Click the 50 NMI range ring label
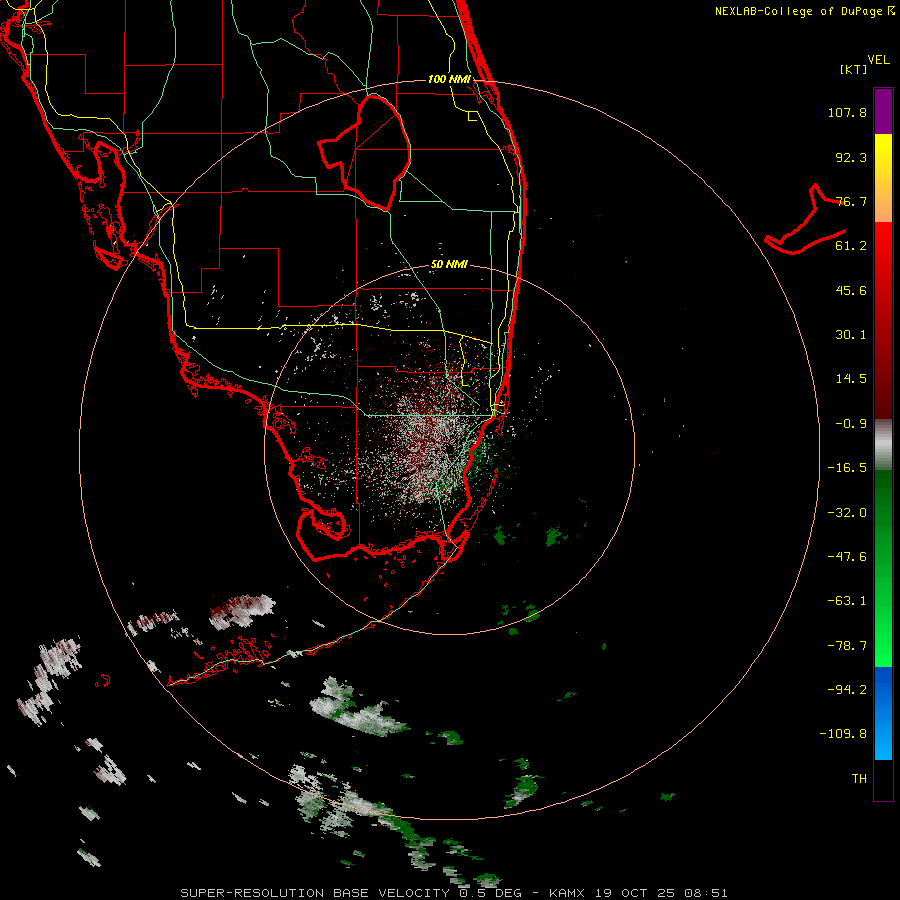 coord(449,265)
